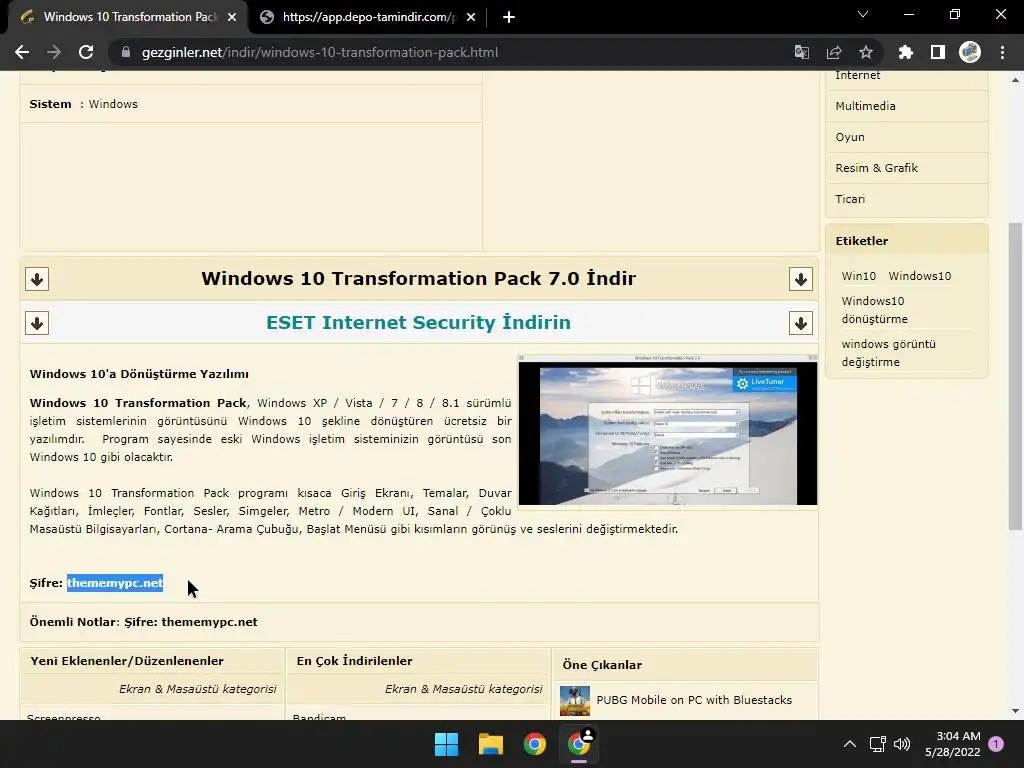Click the Yeni Eklenenler/Düzenlenenler heading

(127, 661)
